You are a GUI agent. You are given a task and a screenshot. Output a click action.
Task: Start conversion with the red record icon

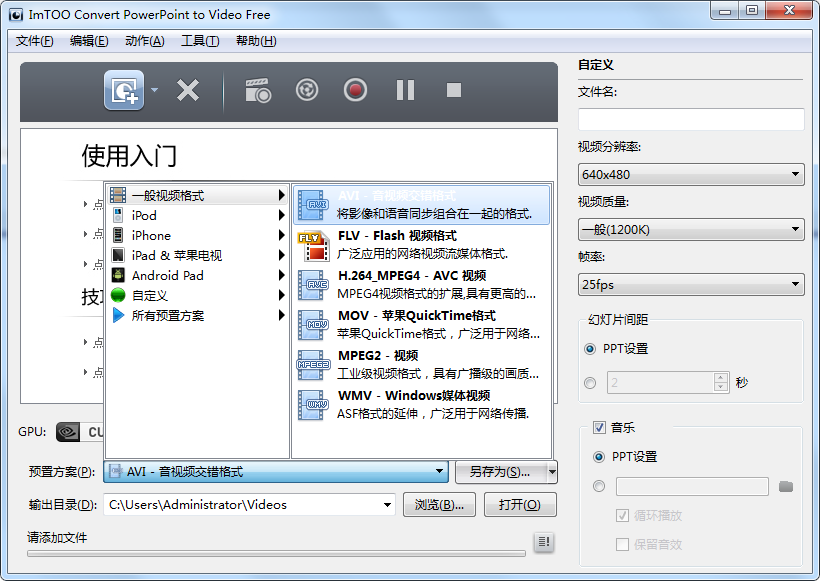tap(355, 90)
